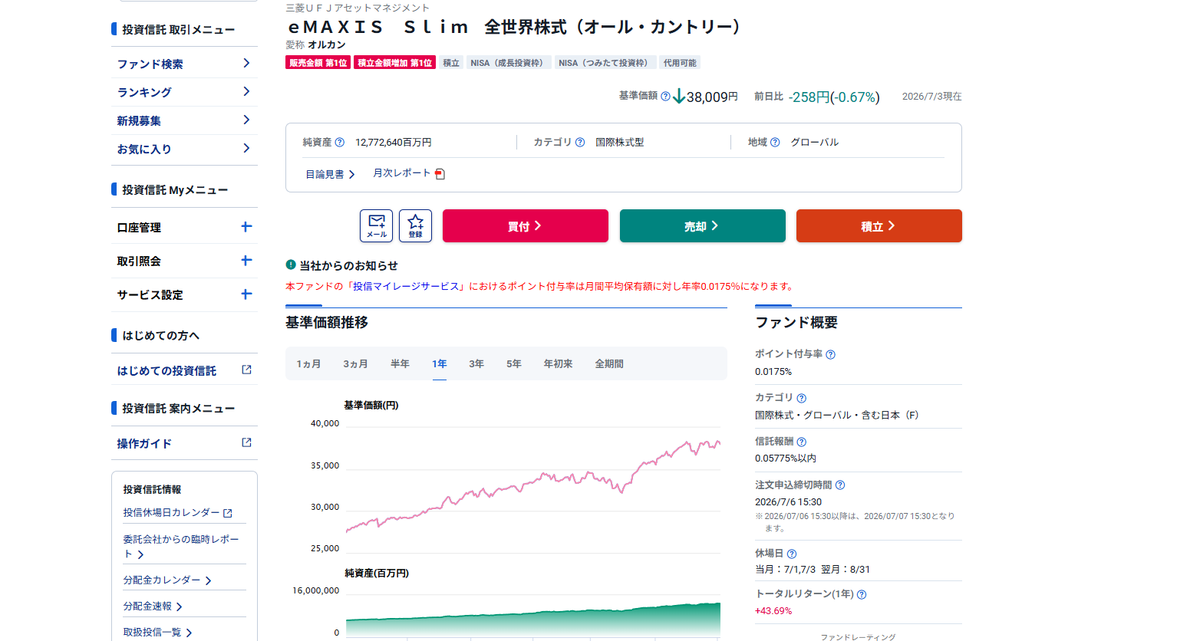This screenshot has width=1200, height=641.
Task: Click the +43.69% total return value
Action: click(x=773, y=611)
